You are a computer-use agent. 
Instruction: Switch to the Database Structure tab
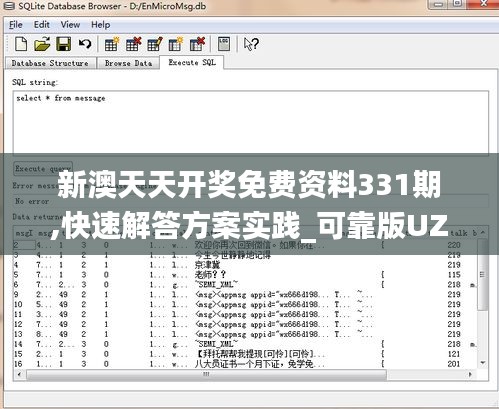(x=50, y=63)
